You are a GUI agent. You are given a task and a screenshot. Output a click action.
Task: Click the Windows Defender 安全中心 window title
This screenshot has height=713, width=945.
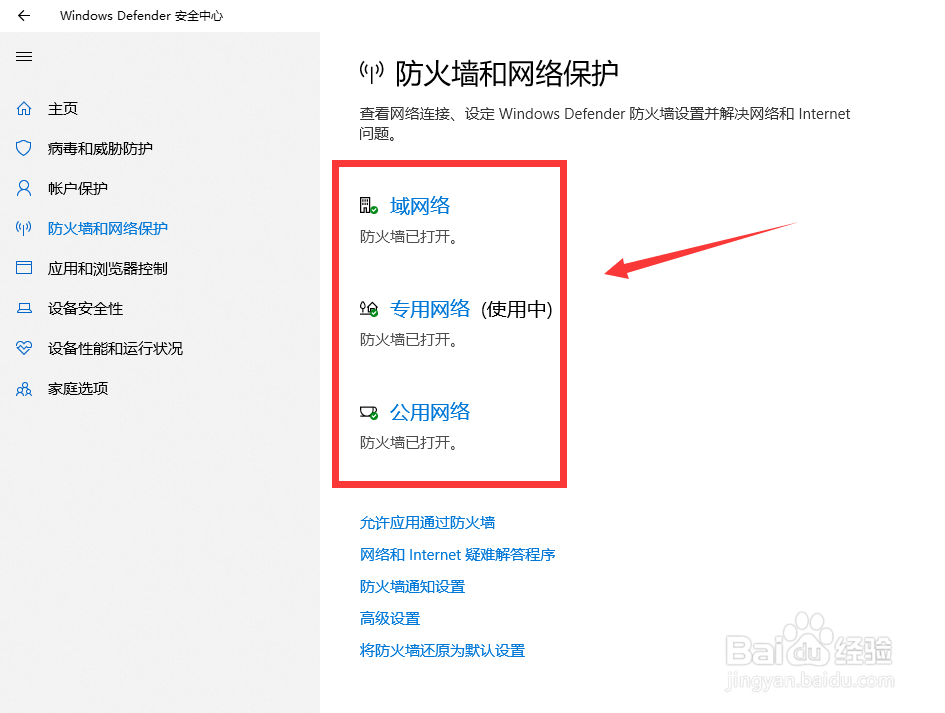point(142,16)
